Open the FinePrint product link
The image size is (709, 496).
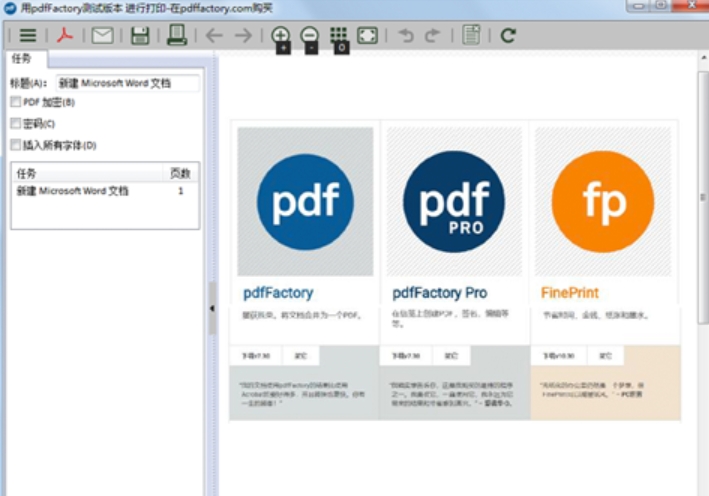(570, 293)
